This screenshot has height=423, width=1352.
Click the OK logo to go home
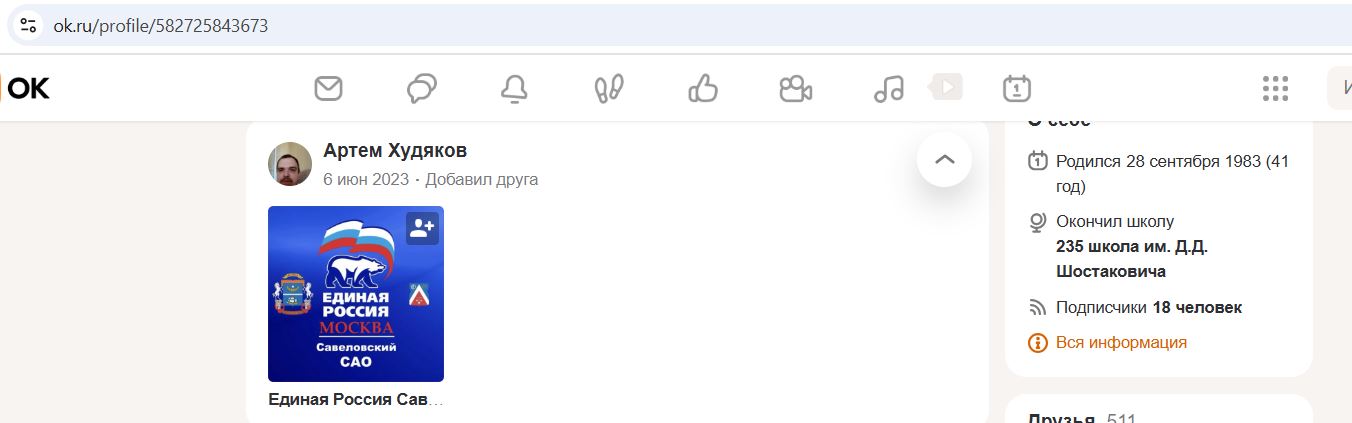click(26, 89)
